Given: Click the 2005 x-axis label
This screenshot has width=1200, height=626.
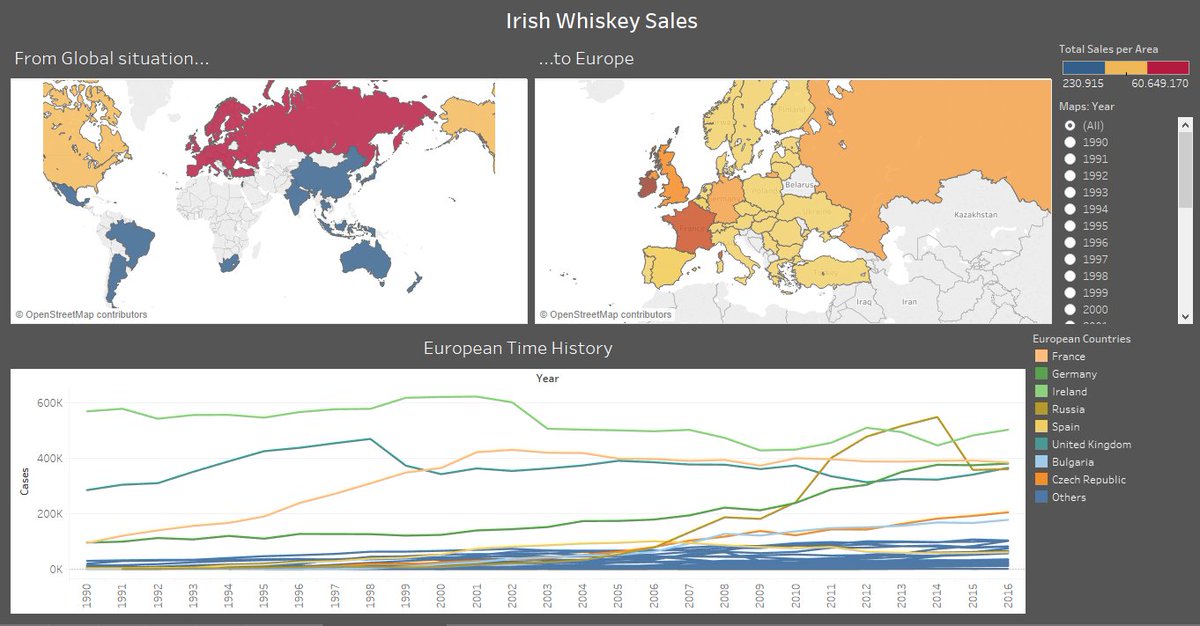Looking at the screenshot, I should pos(616,594).
